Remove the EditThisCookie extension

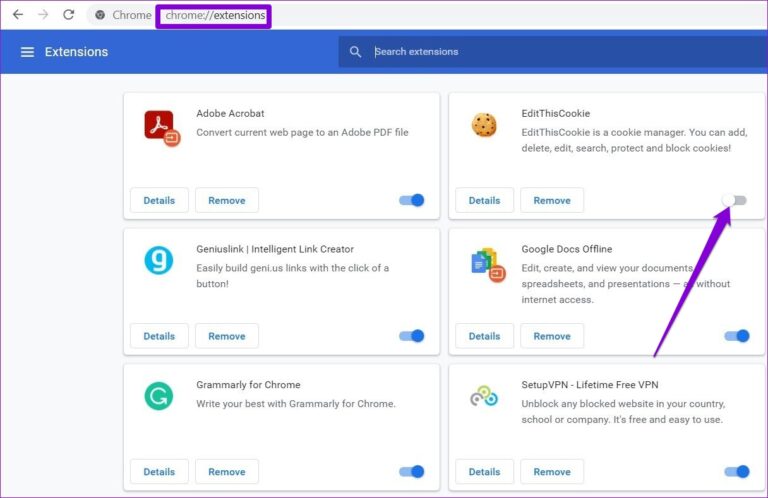click(552, 200)
